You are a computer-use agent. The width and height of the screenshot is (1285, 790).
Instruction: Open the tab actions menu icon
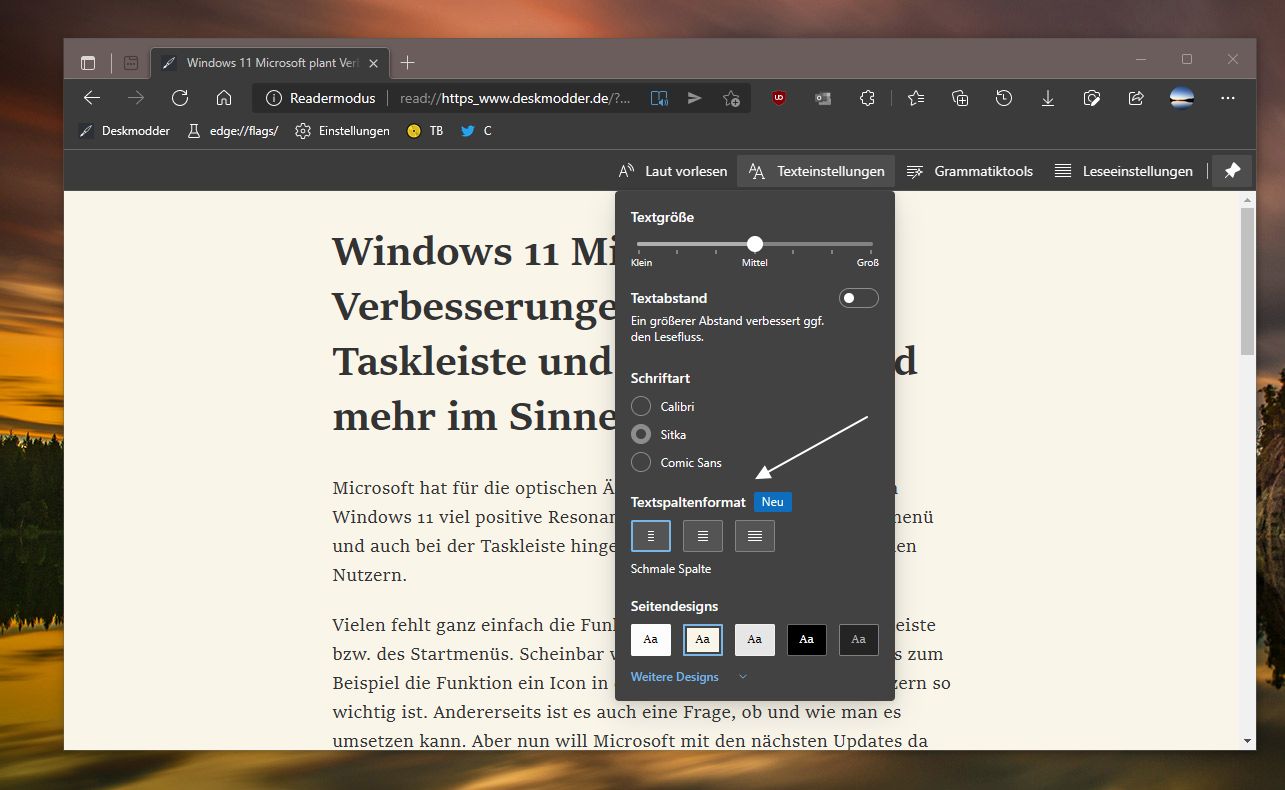[88, 63]
